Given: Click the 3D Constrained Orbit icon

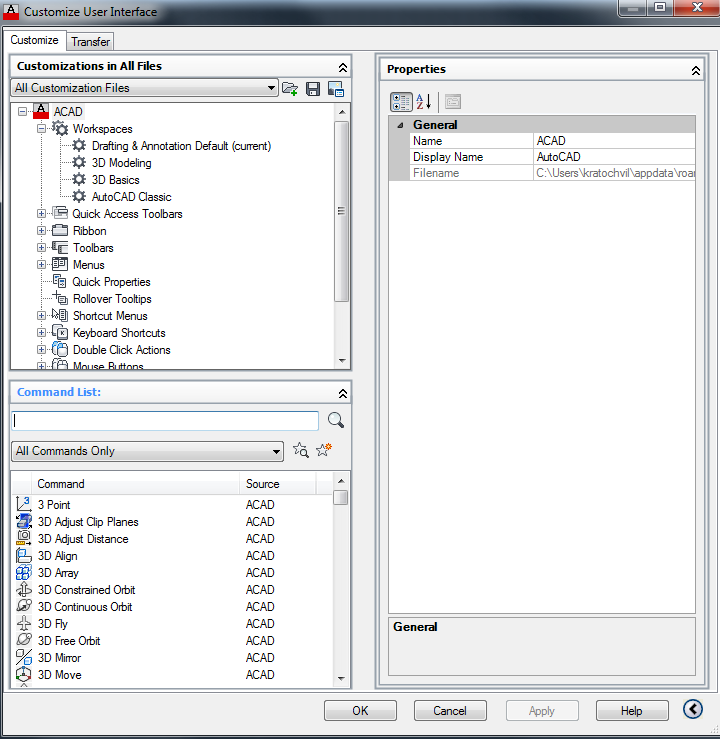Looking at the screenshot, I should click(x=24, y=589).
